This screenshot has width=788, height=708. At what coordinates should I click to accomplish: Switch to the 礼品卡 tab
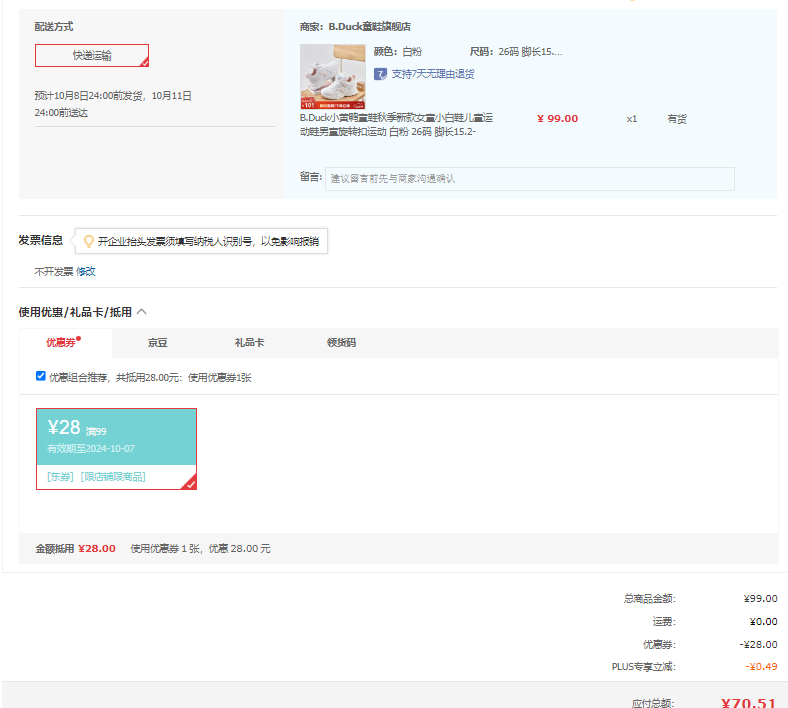(x=249, y=343)
